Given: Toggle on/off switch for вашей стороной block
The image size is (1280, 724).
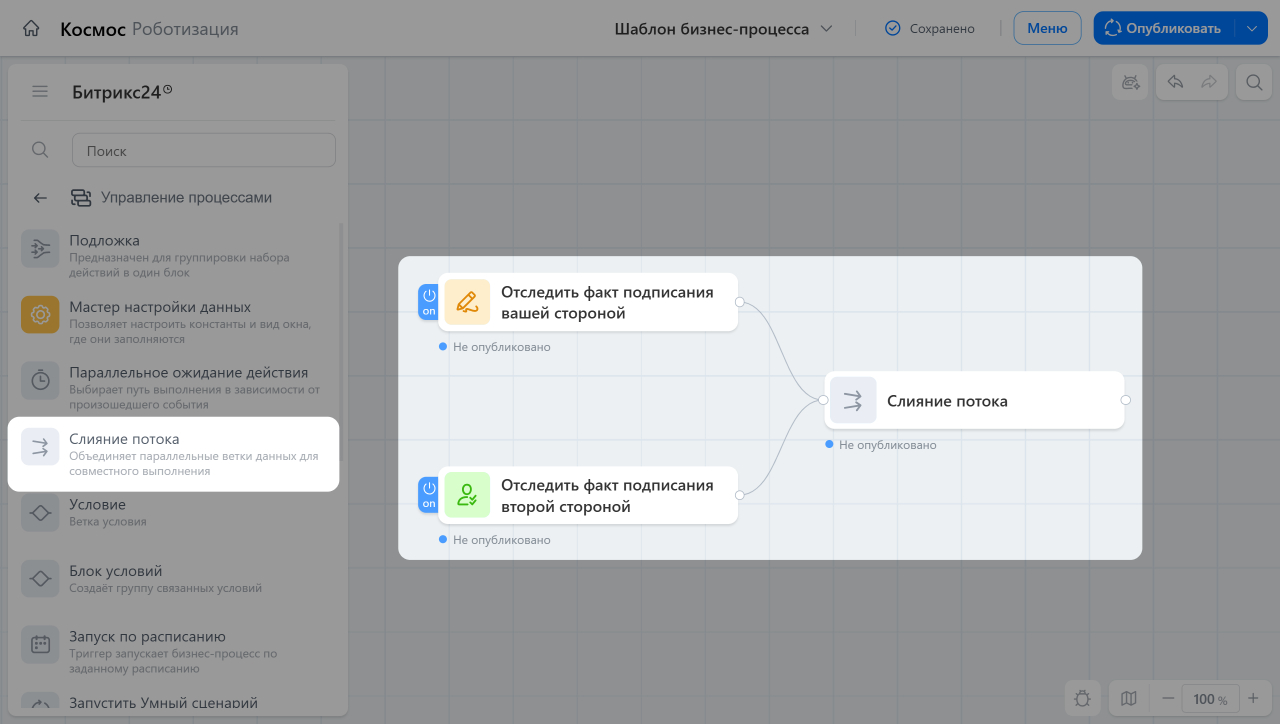Looking at the screenshot, I should click(x=429, y=302).
